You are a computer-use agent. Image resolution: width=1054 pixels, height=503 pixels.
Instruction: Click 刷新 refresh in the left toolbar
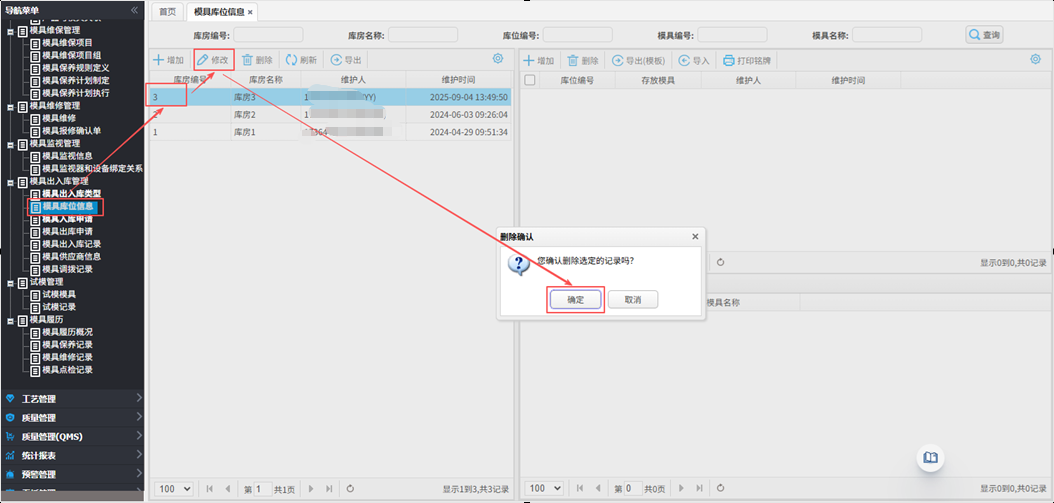pos(301,60)
